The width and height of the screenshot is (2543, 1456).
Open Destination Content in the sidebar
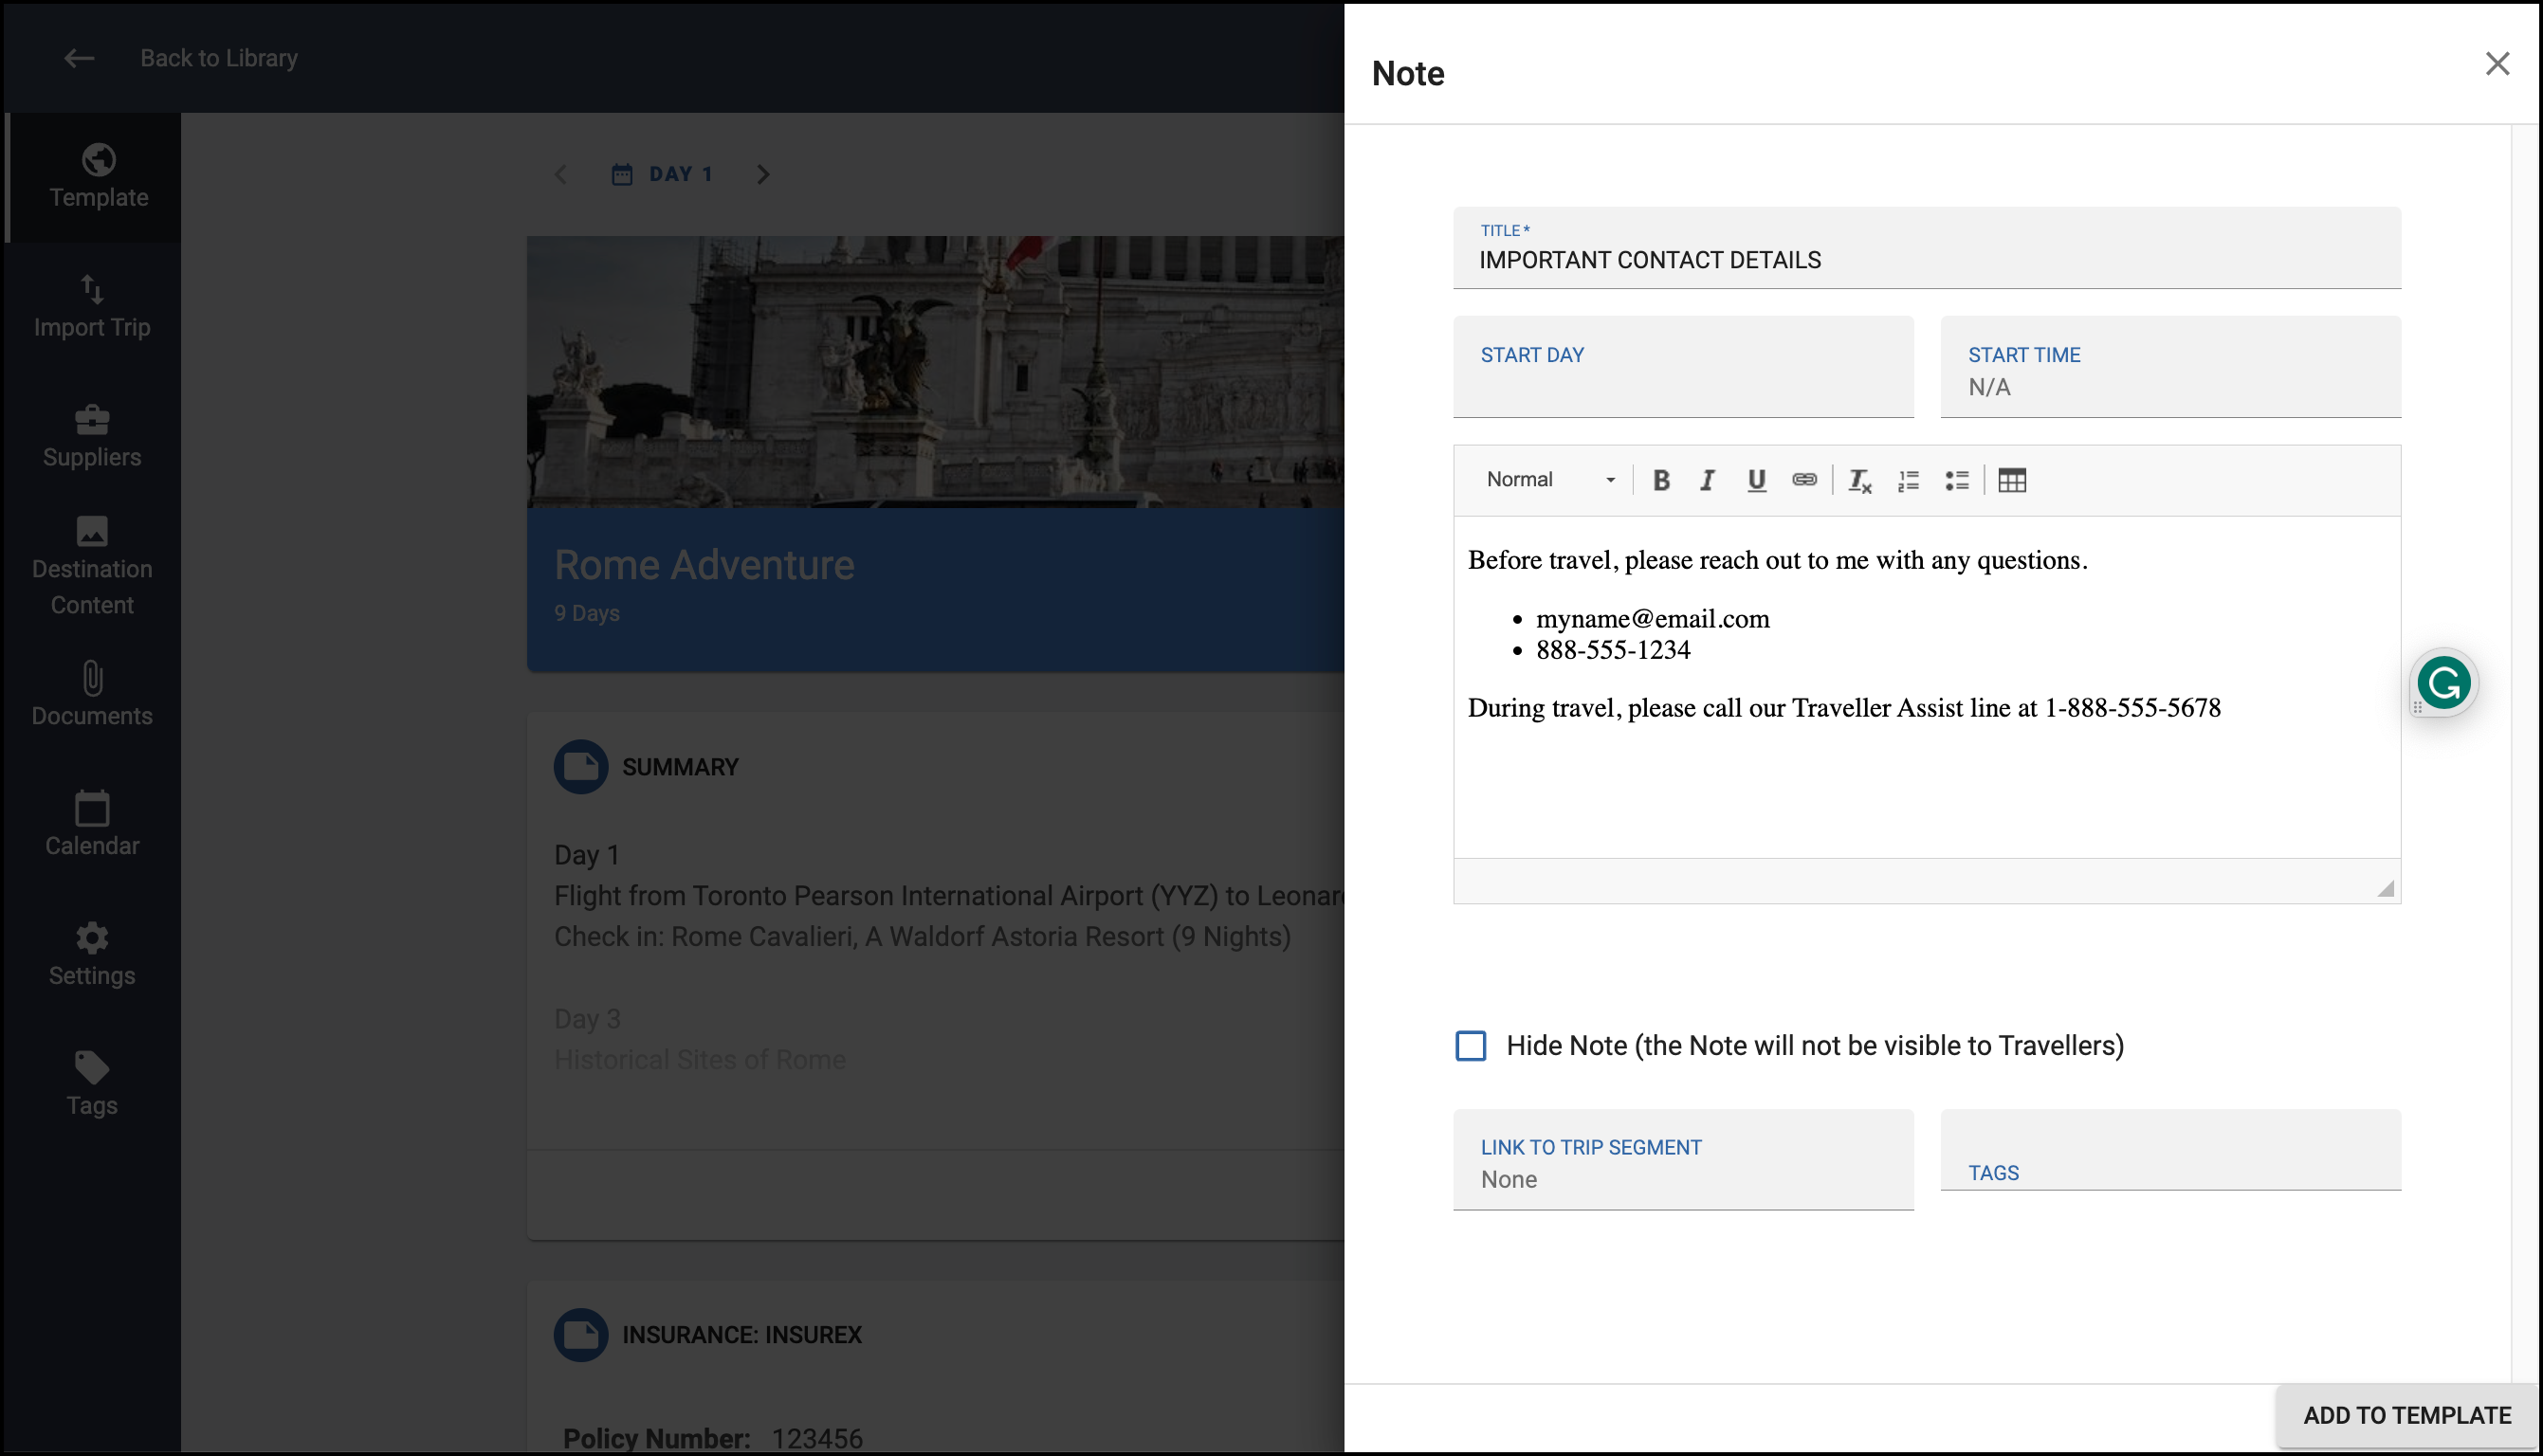pos(92,567)
